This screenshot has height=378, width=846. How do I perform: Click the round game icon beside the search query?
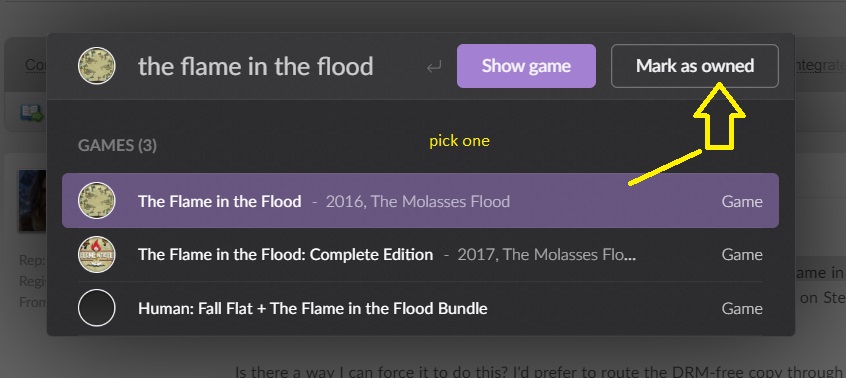[x=97, y=66]
